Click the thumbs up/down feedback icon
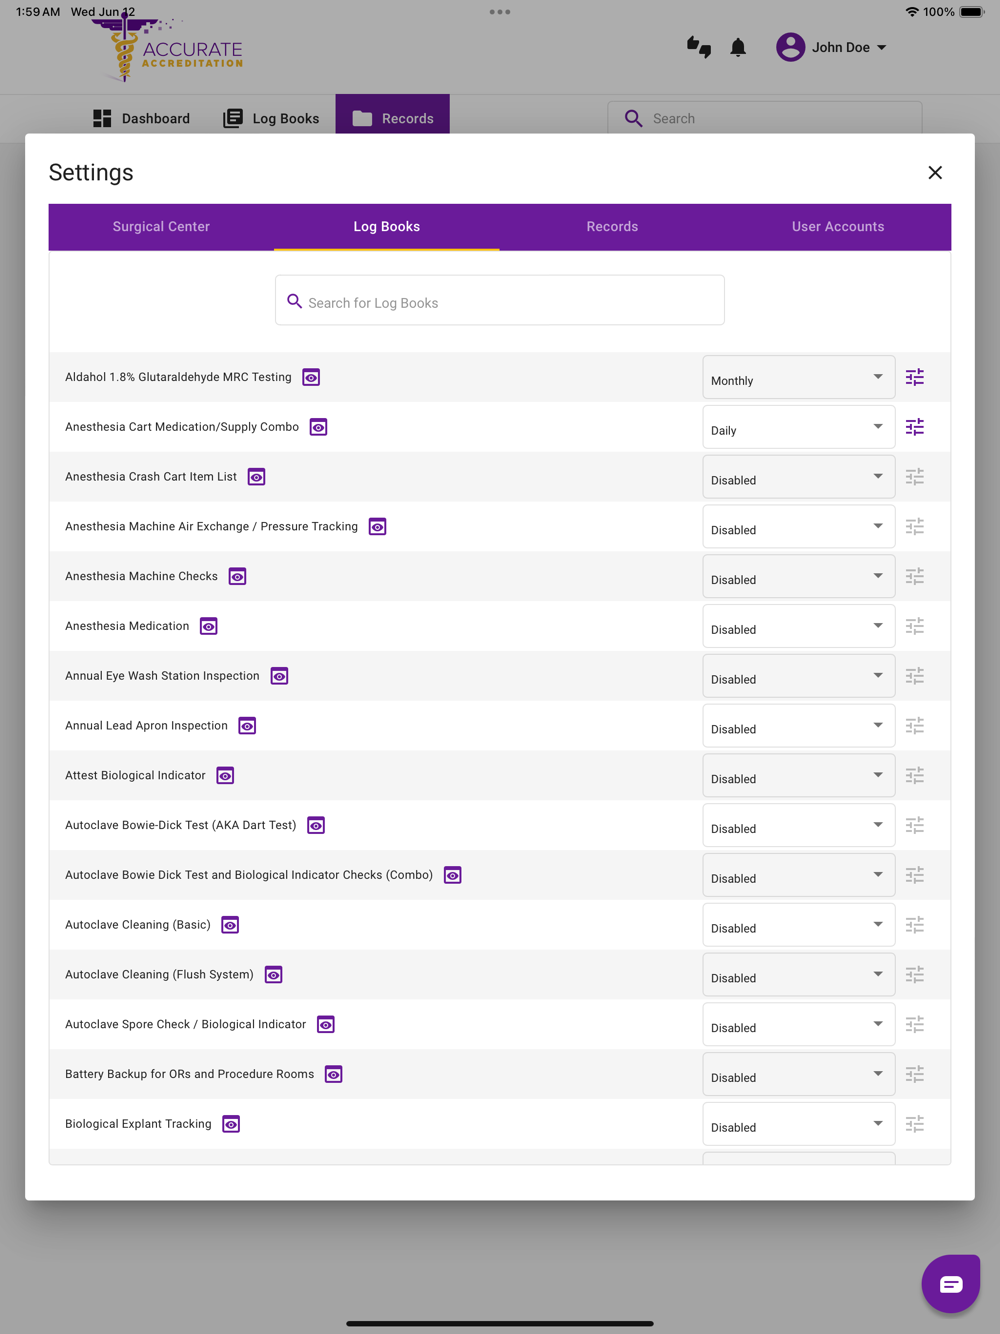1000x1334 pixels. click(x=699, y=47)
